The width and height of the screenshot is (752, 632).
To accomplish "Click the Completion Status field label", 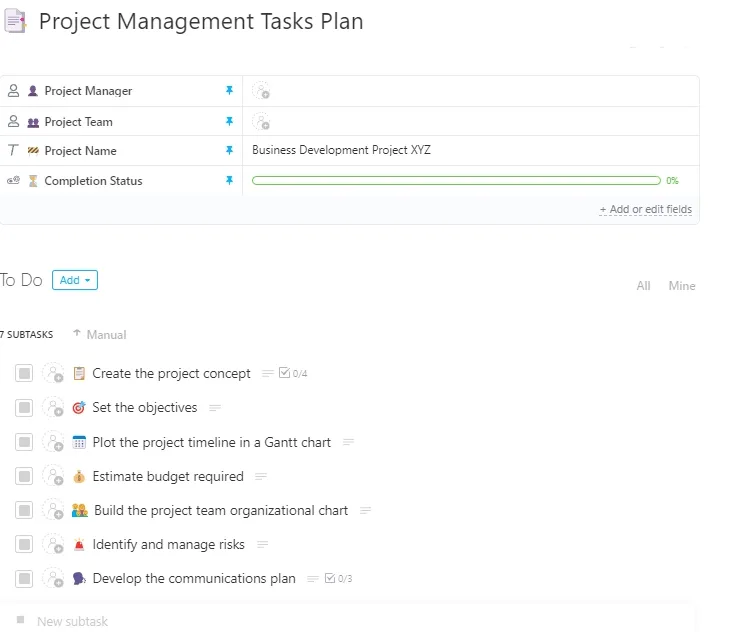I will pyautogui.click(x=93, y=181).
